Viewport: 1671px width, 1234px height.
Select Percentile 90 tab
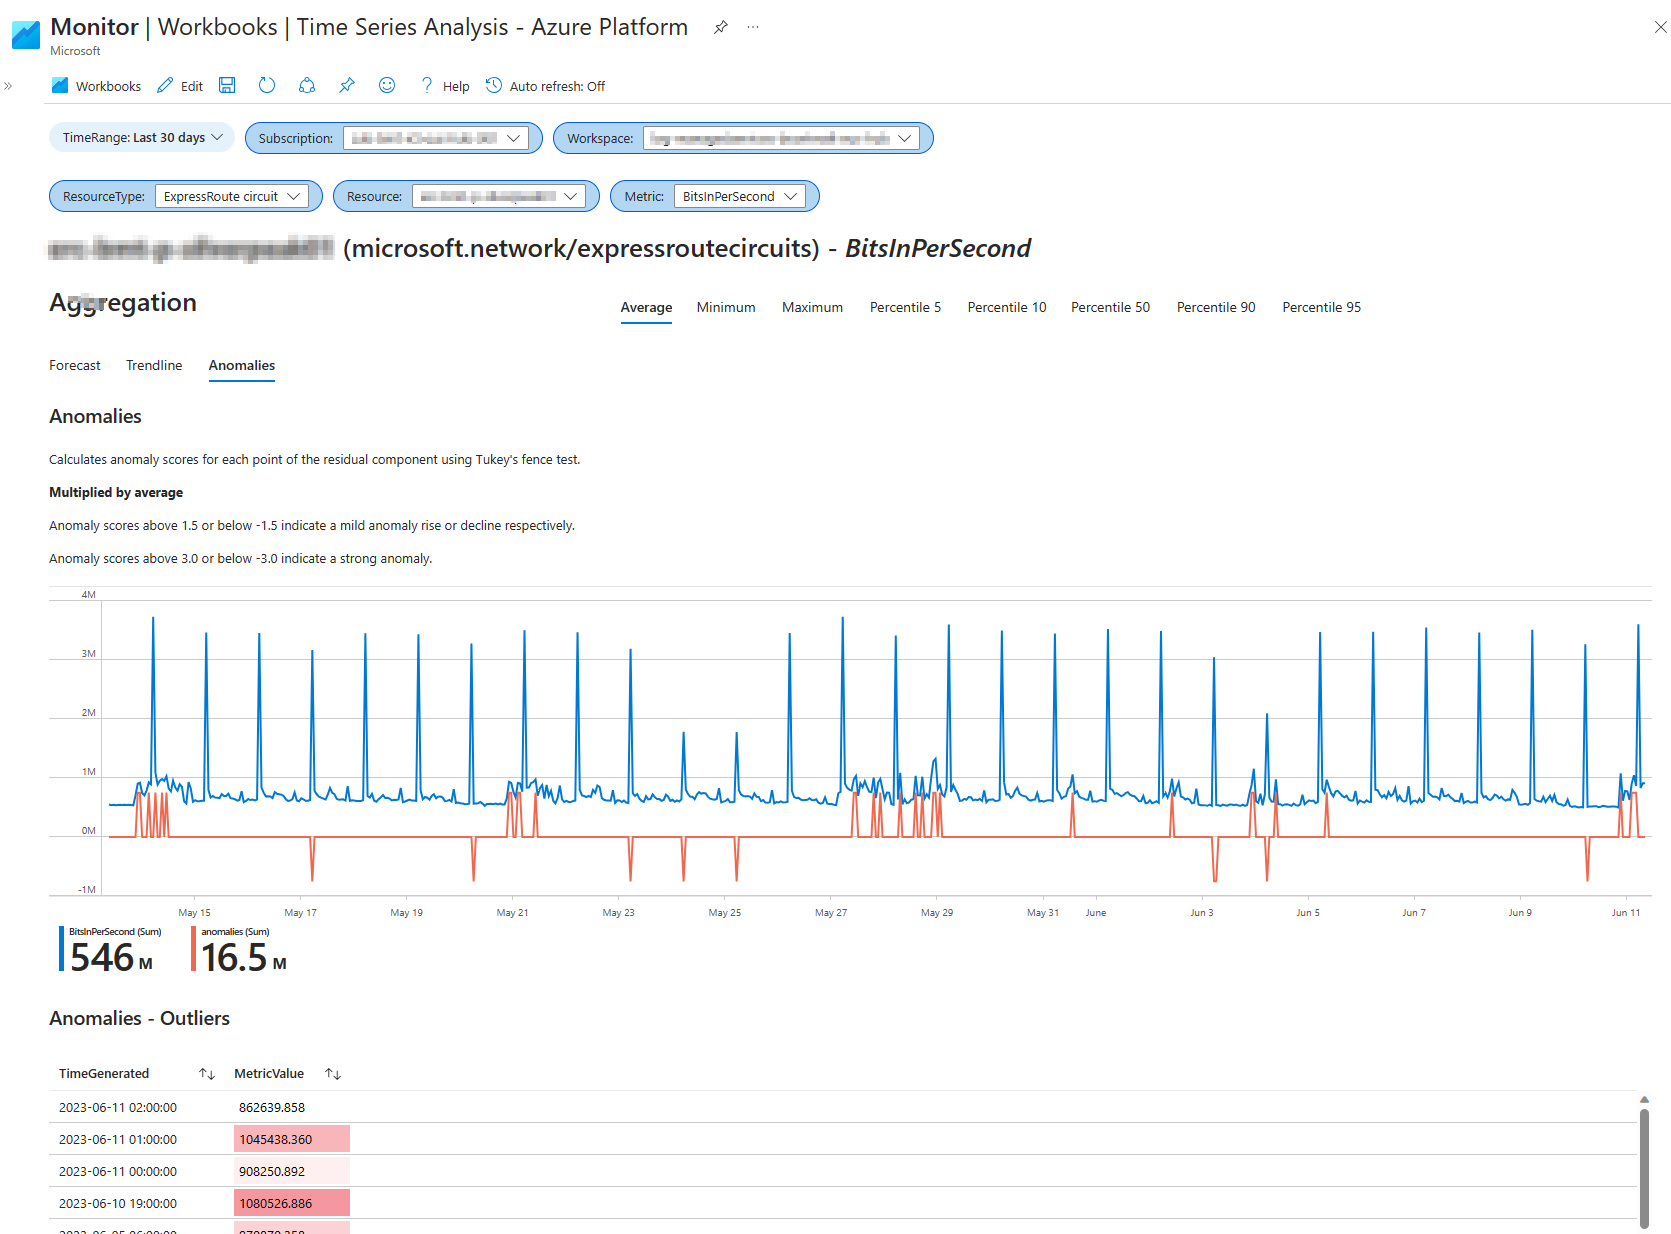coord(1216,307)
